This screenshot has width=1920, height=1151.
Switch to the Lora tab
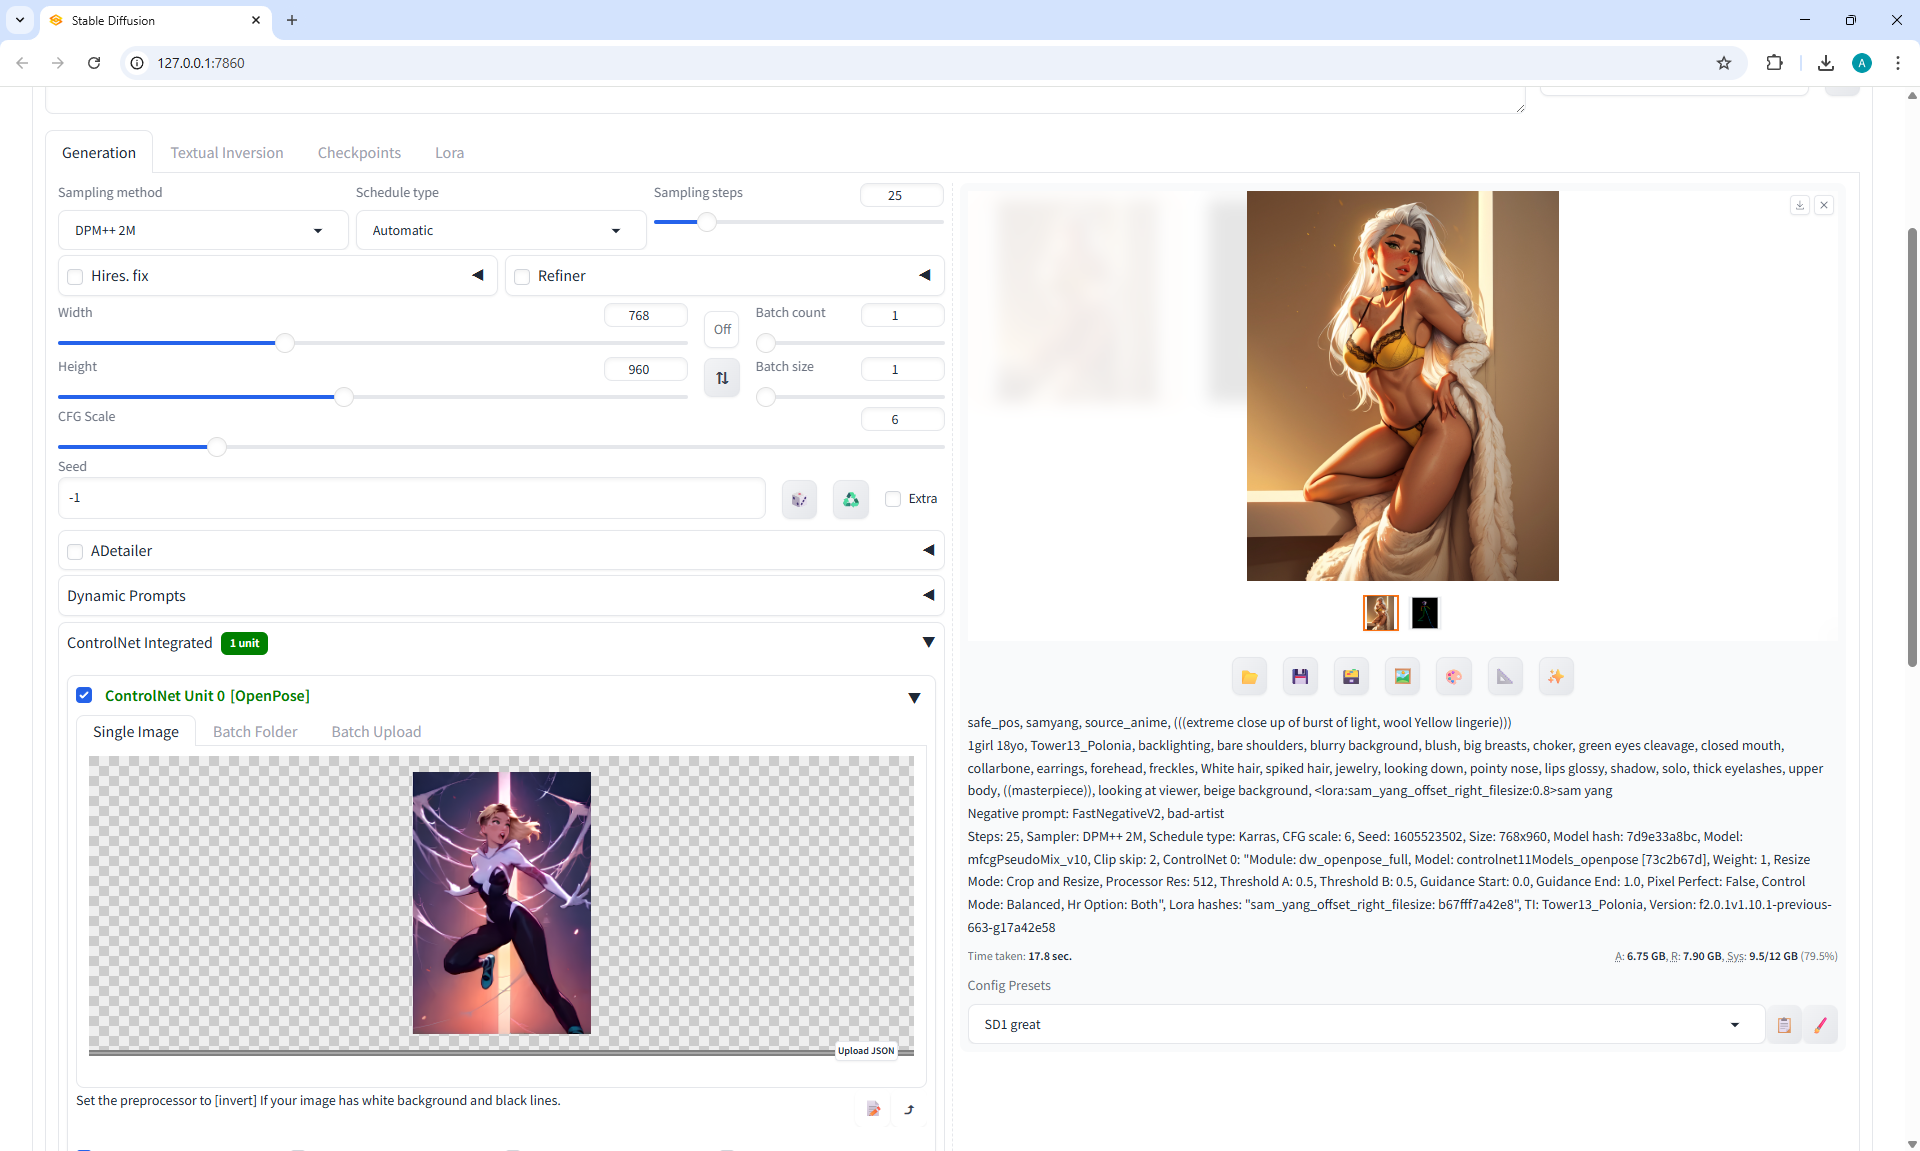[449, 153]
